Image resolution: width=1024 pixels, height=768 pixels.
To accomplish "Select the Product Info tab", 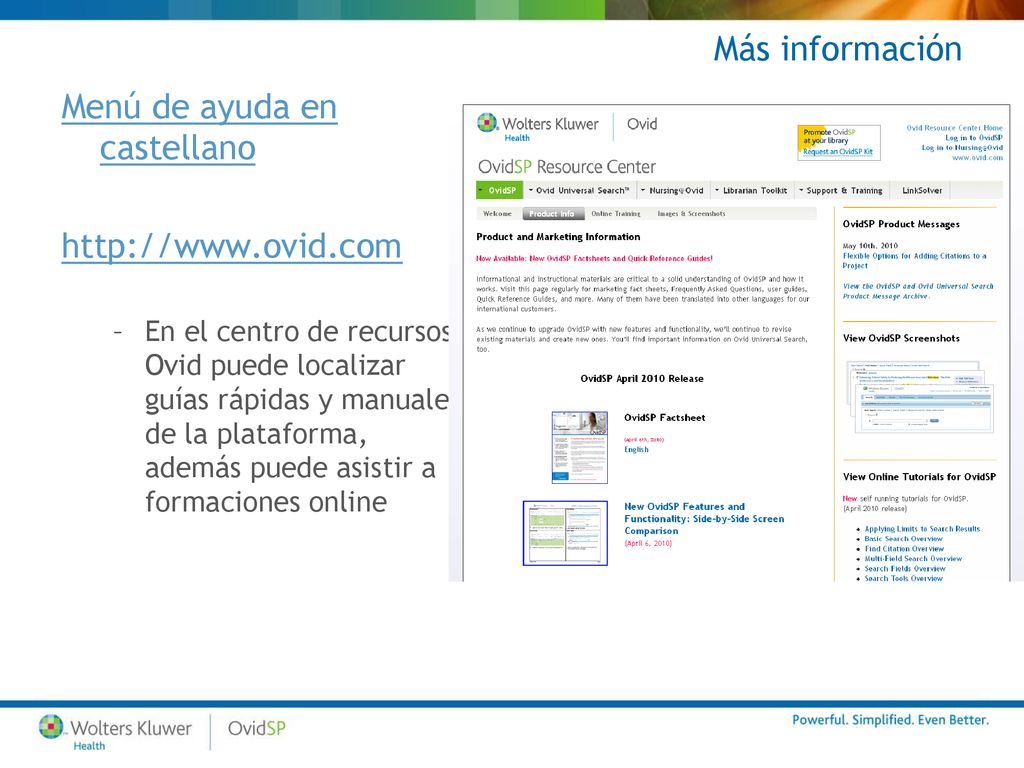I will (x=551, y=214).
